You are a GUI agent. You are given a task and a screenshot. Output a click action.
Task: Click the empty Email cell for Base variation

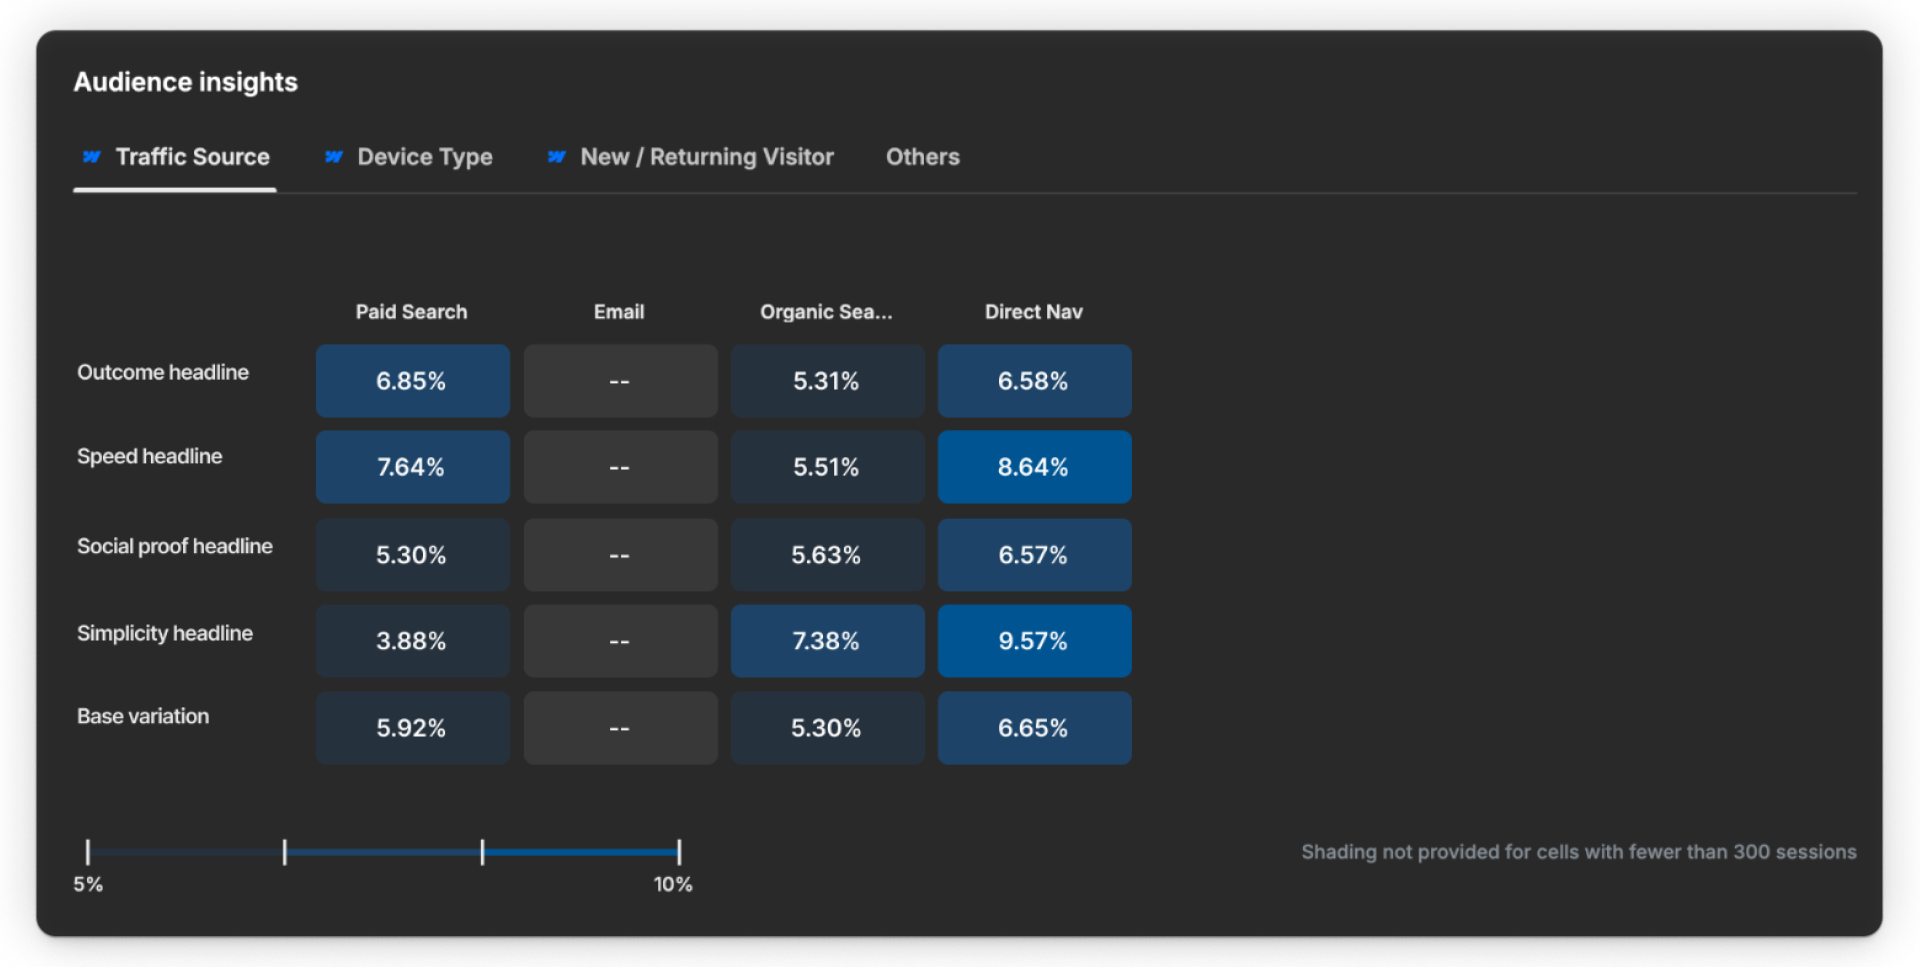pyautogui.click(x=621, y=728)
